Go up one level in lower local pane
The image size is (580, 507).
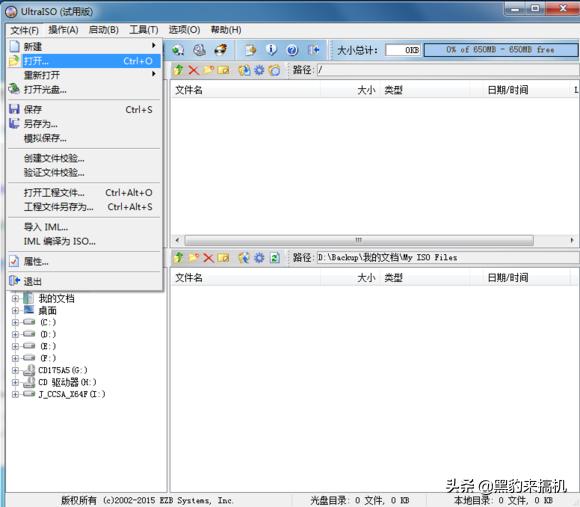pos(179,257)
